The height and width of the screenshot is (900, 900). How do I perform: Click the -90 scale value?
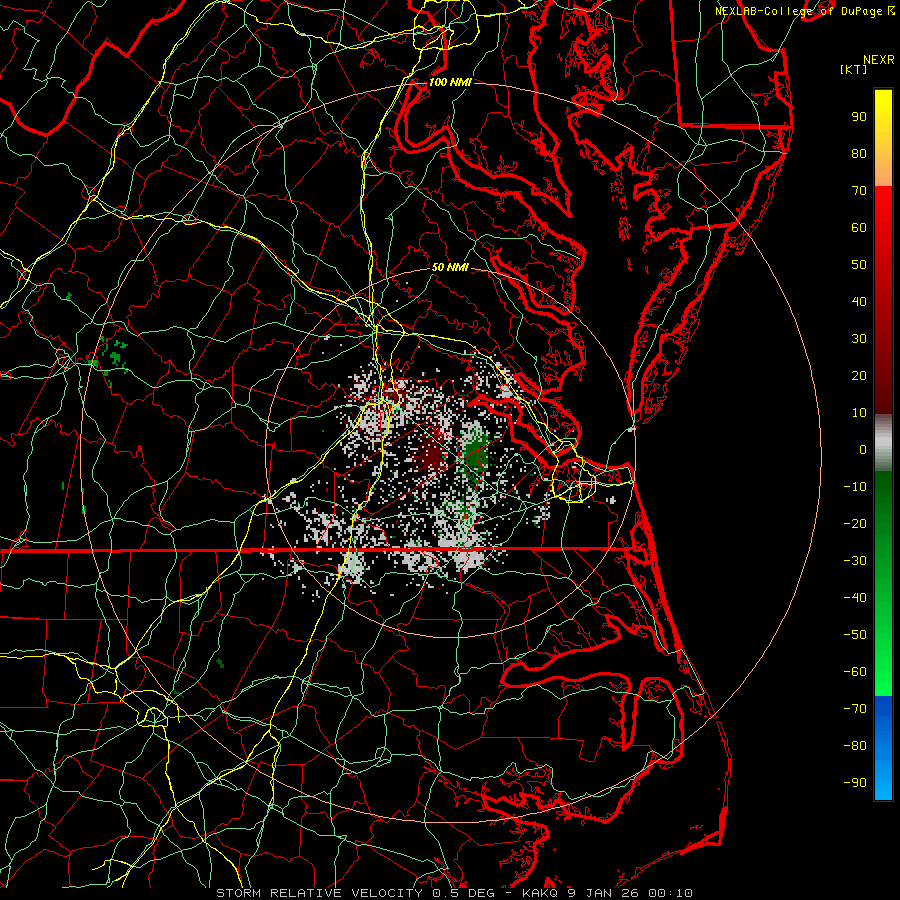point(855,783)
